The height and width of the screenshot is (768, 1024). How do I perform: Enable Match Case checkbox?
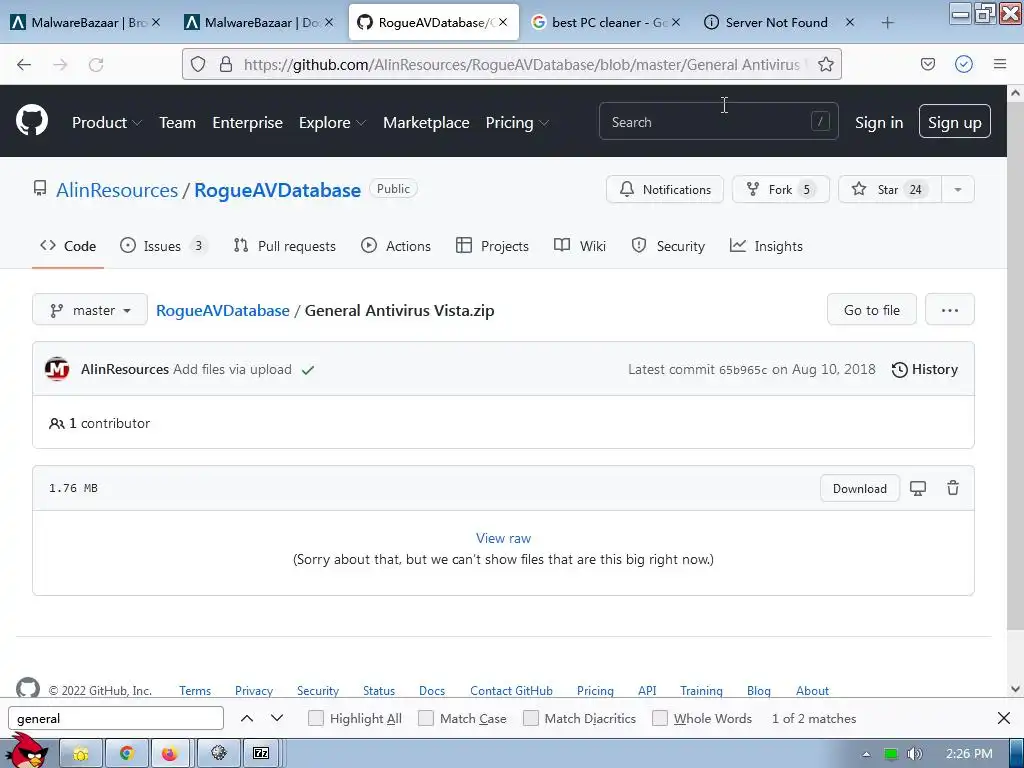(426, 718)
